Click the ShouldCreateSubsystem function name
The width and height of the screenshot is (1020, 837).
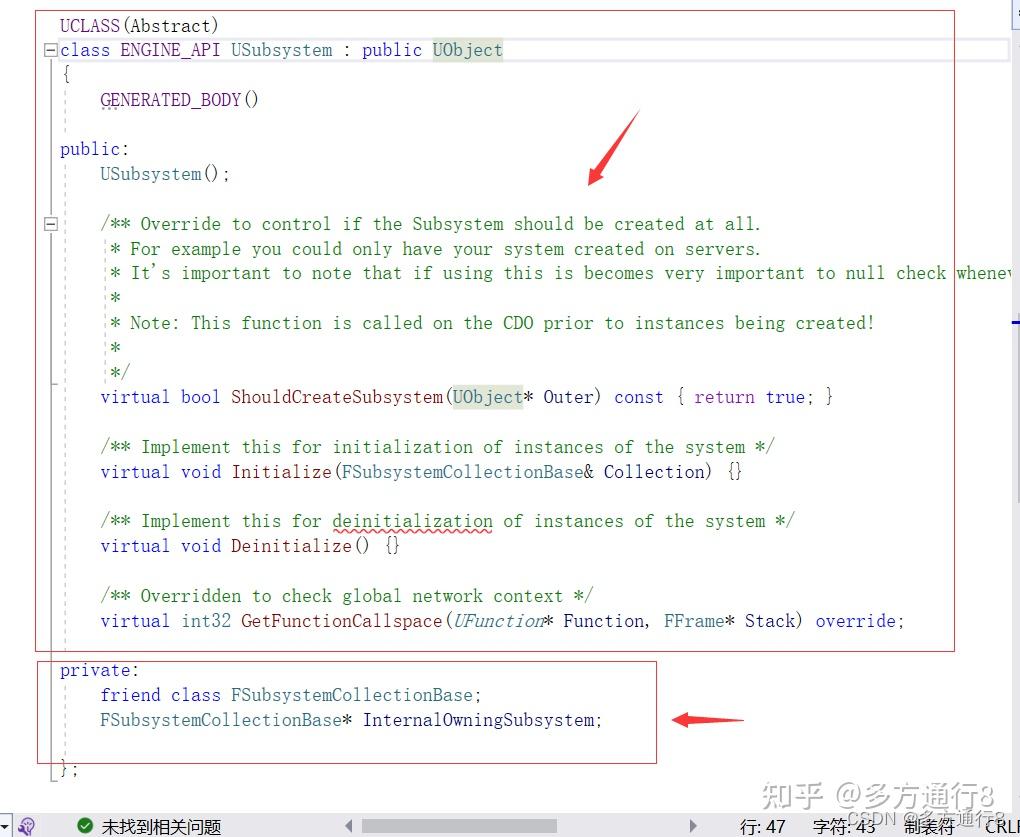coord(337,397)
